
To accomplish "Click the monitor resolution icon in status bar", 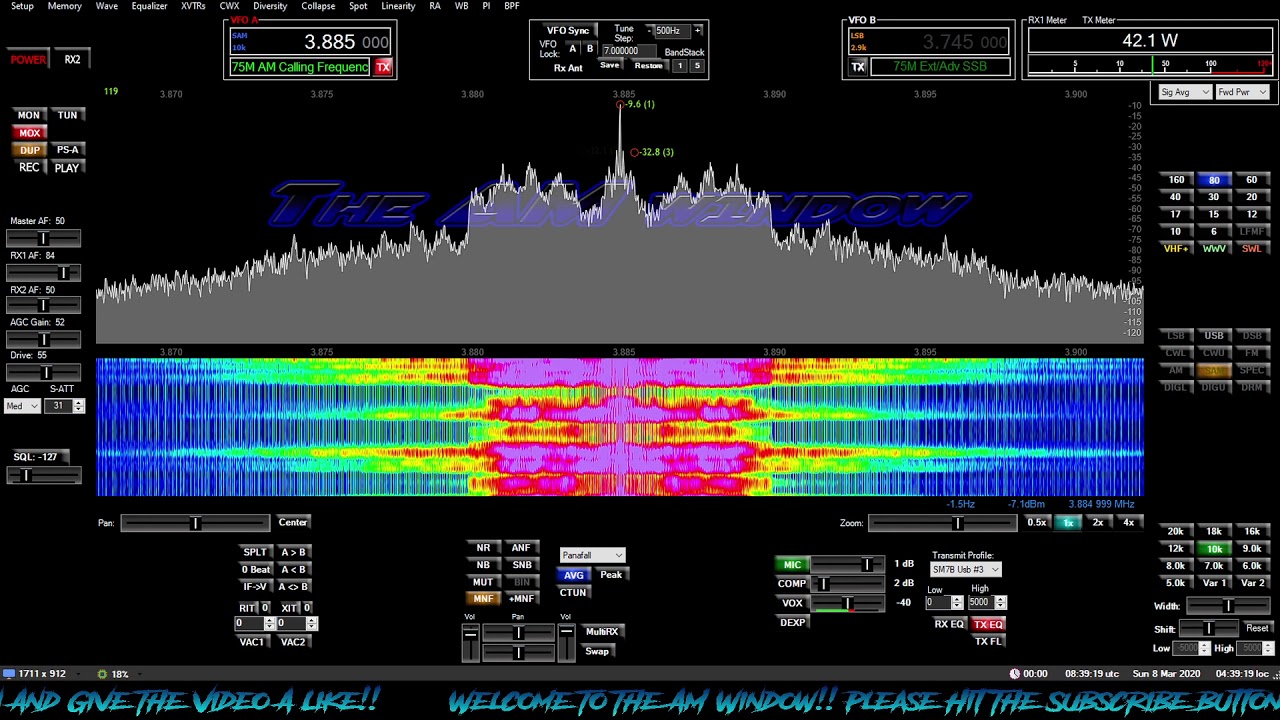I will pos(9,674).
